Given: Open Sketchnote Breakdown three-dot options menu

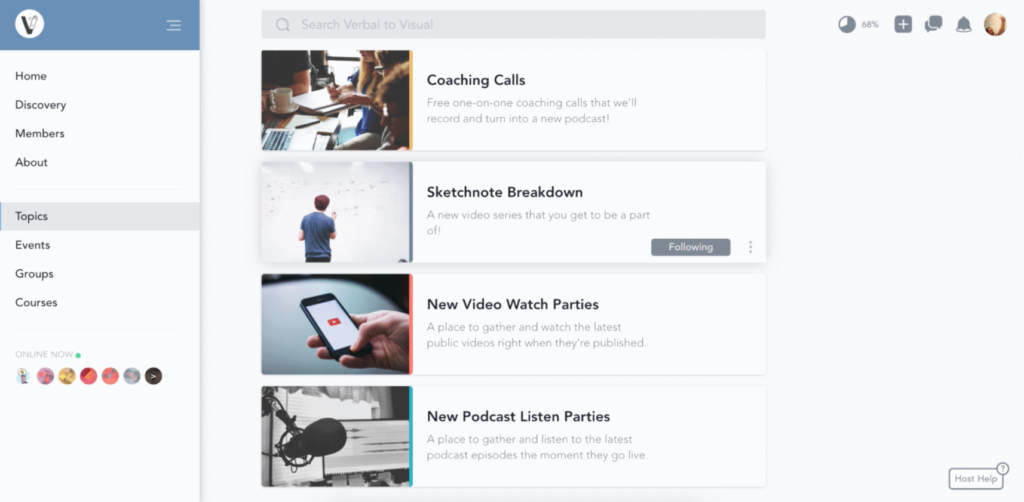Looking at the screenshot, I should [750, 247].
